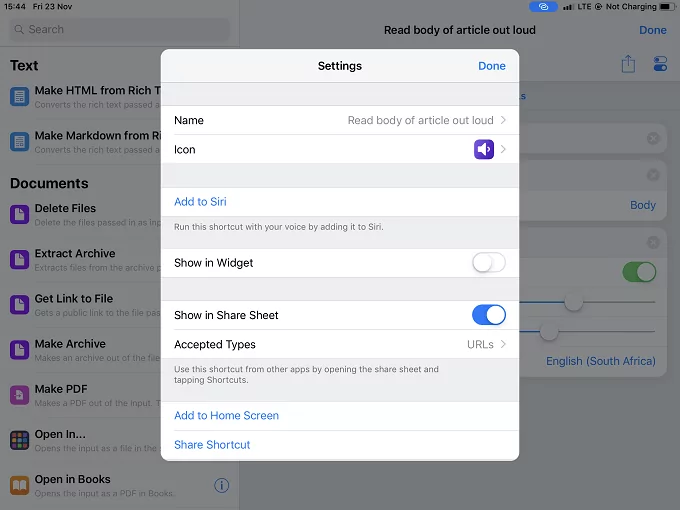This screenshot has width=680, height=510.
Task: Tap the clock showing 15:44
Action: coord(15,7)
